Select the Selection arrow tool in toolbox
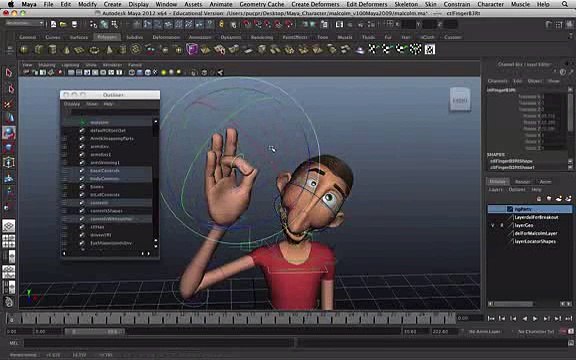The height and width of the screenshot is (360, 576). pos(9,73)
